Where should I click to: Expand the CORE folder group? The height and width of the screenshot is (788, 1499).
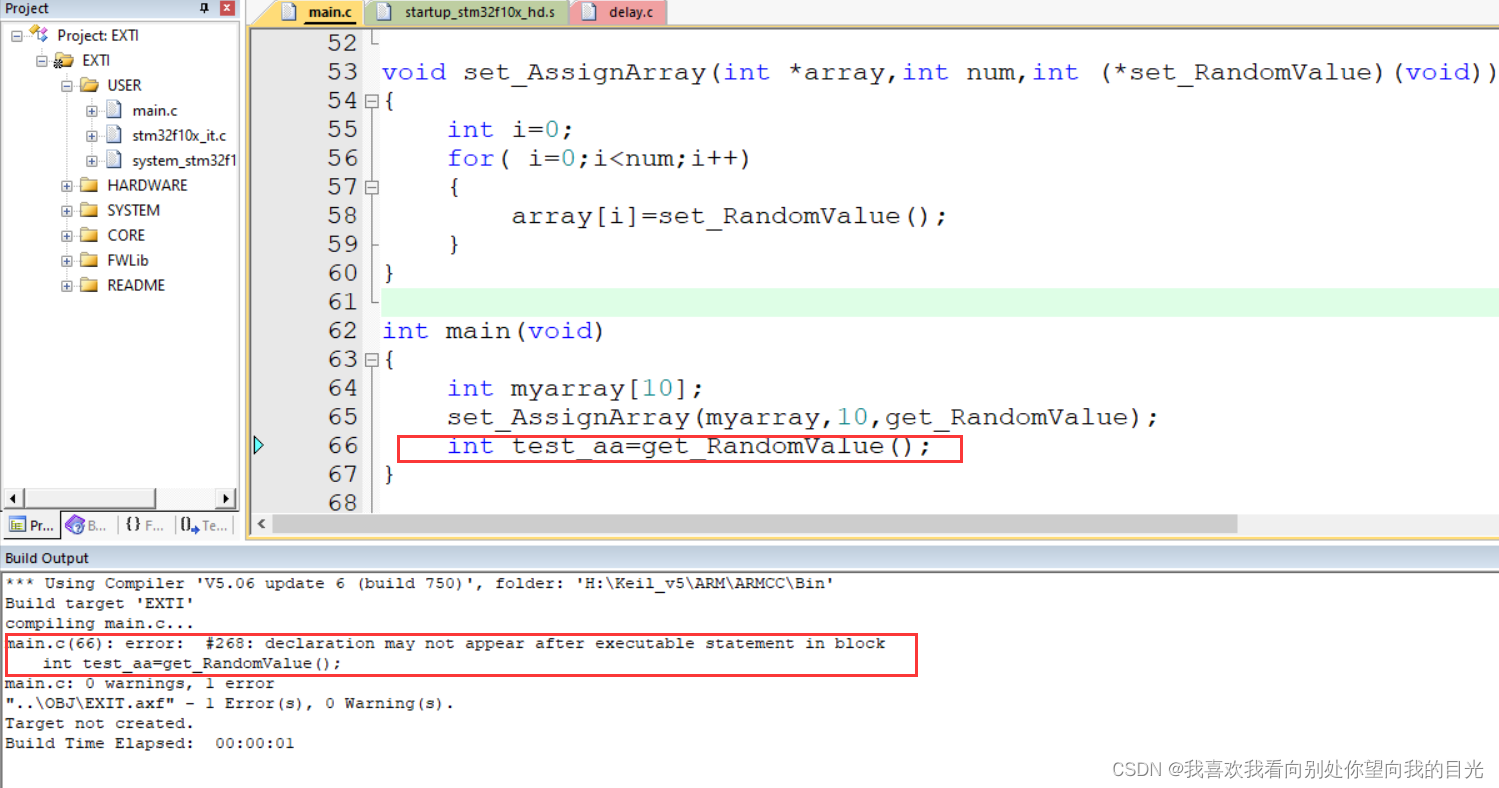coord(67,235)
